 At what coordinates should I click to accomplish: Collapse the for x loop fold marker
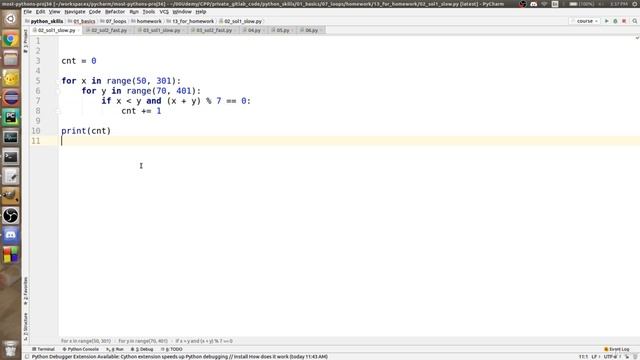[58, 81]
